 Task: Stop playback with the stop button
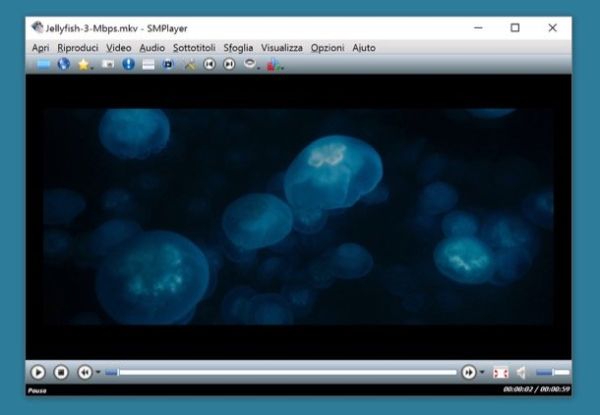[61, 372]
